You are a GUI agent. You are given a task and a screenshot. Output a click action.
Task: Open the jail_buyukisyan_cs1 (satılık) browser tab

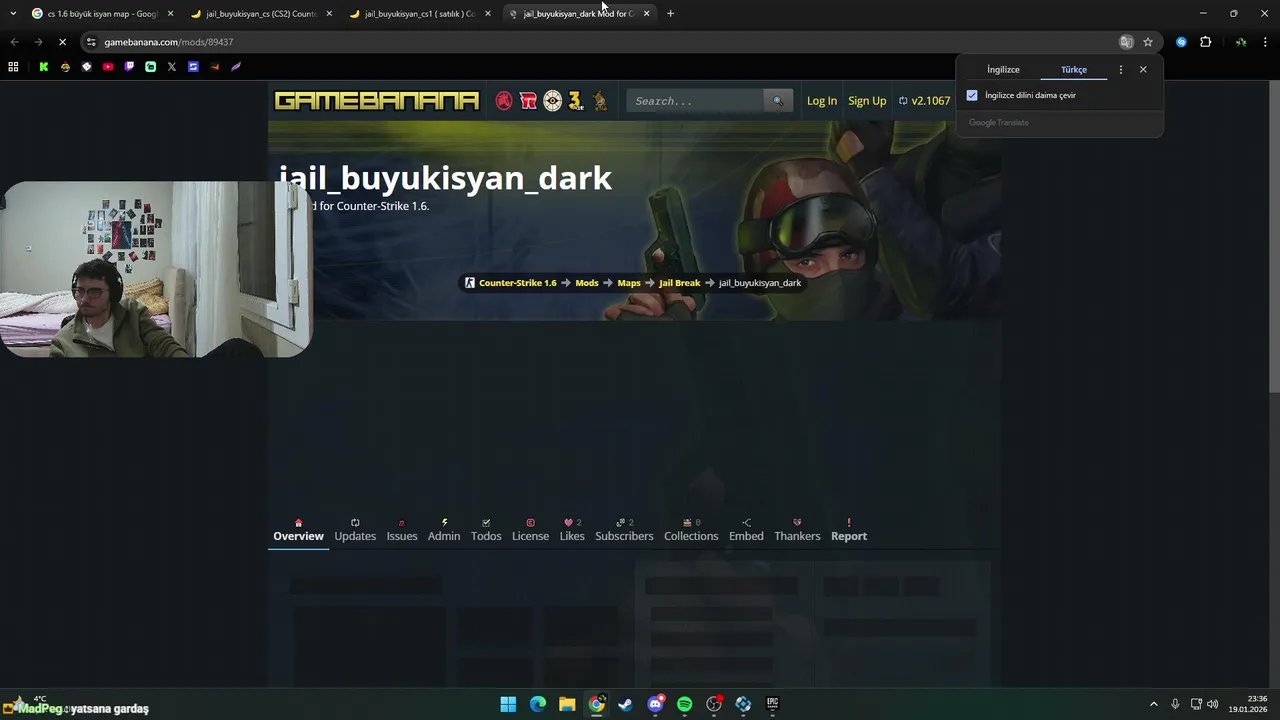tap(420, 14)
